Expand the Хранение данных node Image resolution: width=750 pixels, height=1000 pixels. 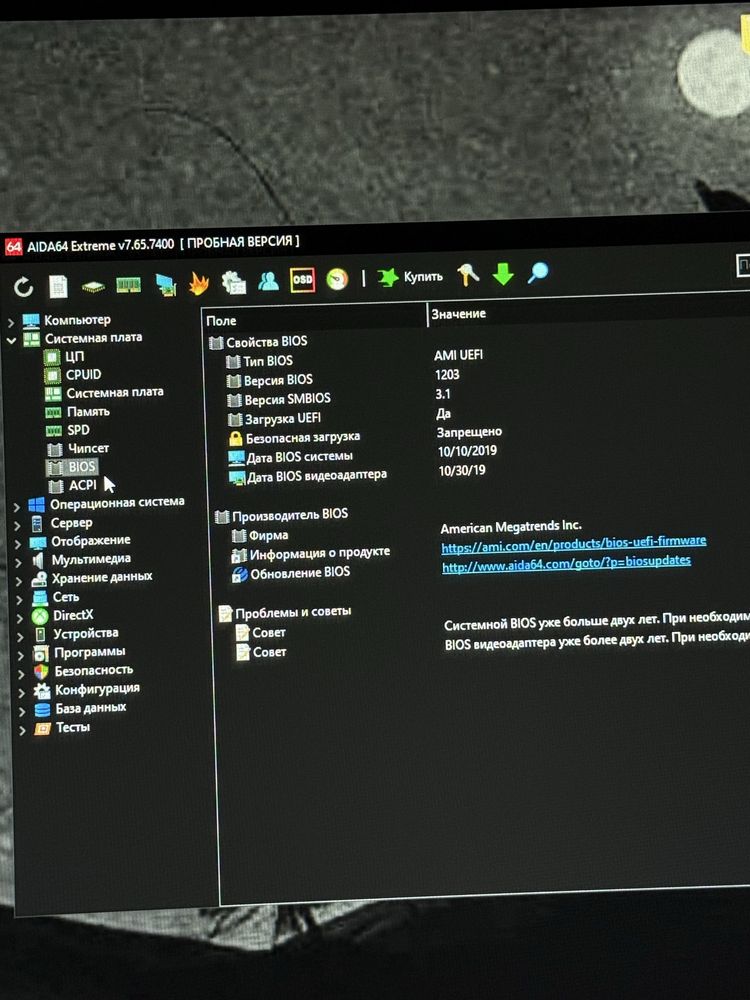tap(19, 581)
